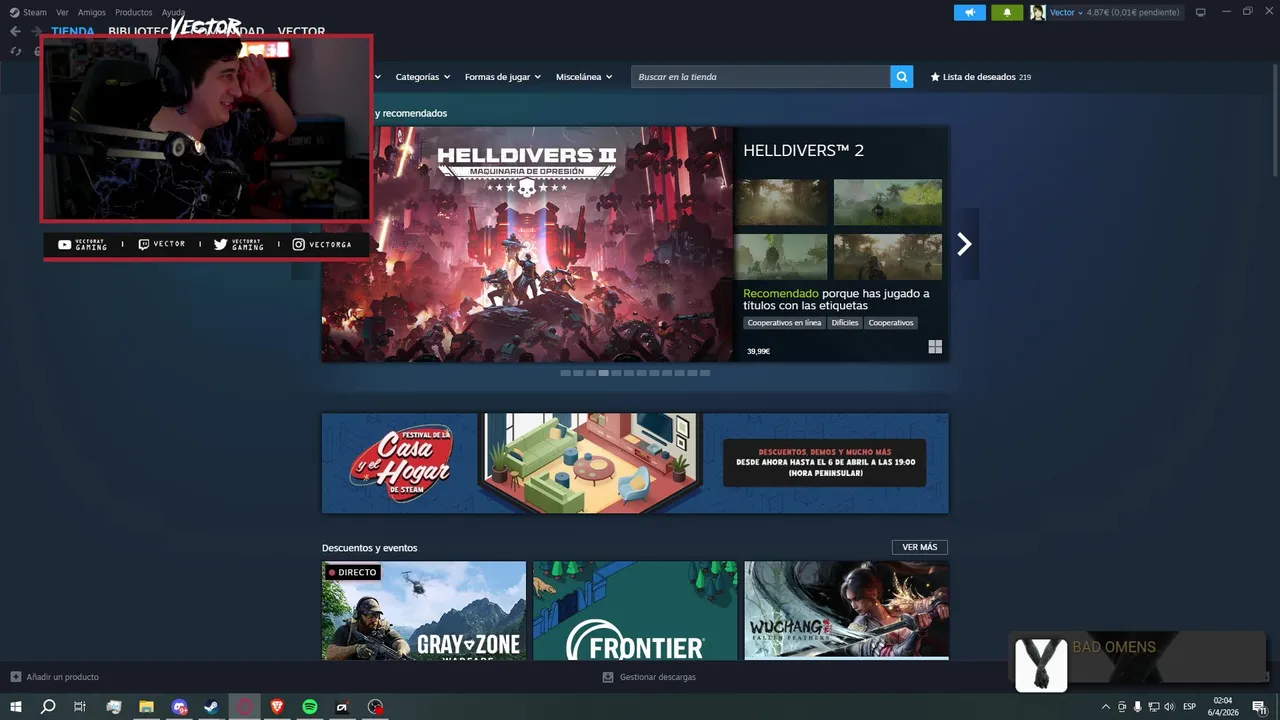Open the Windows Start menu
1280x720 pixels.
(16, 707)
